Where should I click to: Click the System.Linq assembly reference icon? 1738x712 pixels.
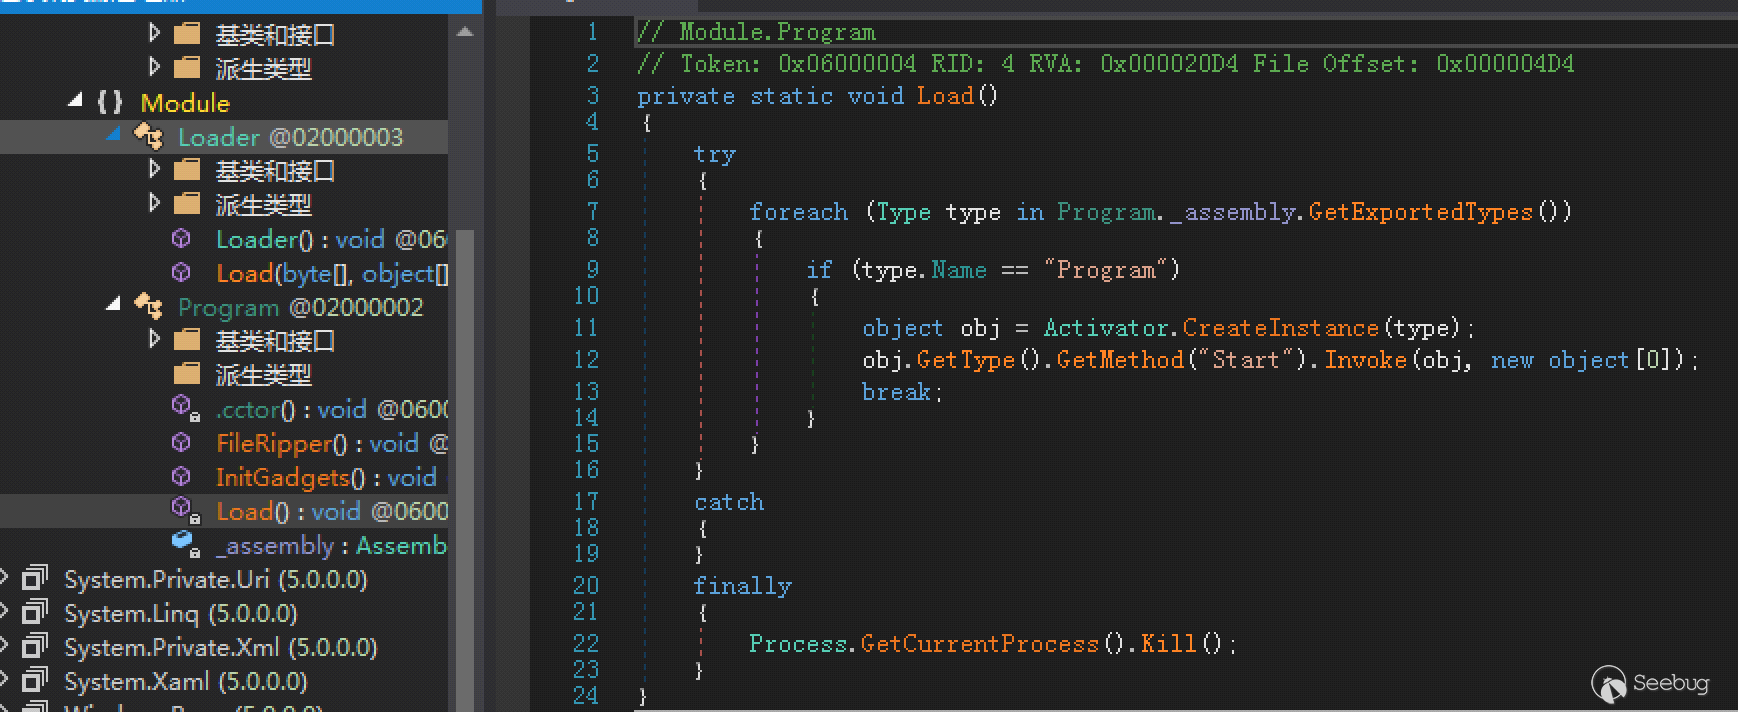[35, 613]
